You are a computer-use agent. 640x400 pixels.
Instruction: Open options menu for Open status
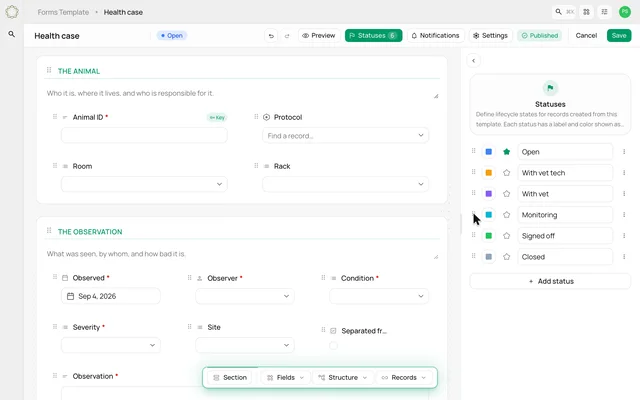tap(624, 152)
